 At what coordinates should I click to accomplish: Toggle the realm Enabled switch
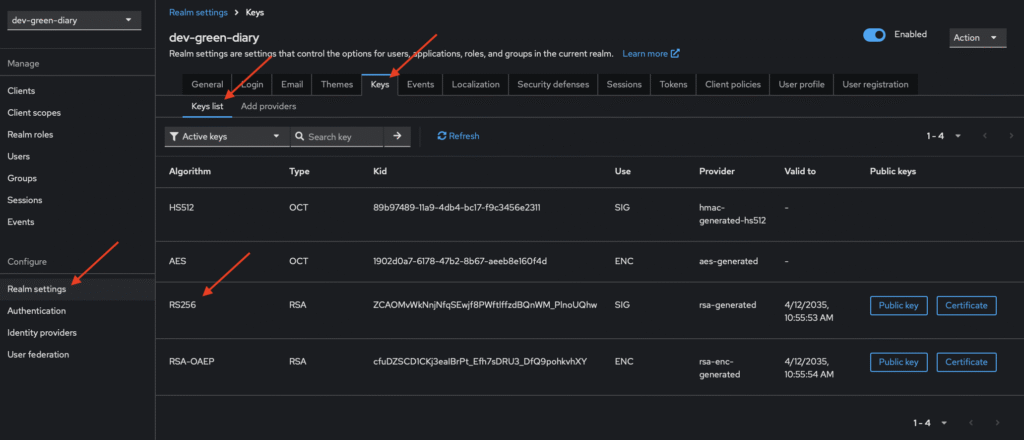pos(874,35)
